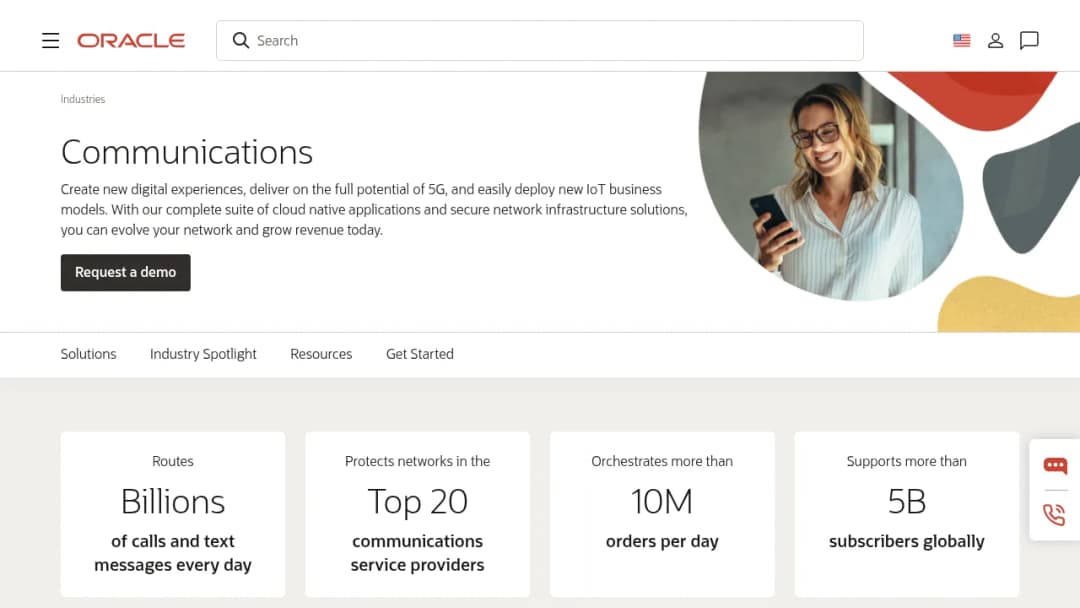This screenshot has width=1080, height=608.
Task: Open the US flag country selector
Action: coord(962,41)
